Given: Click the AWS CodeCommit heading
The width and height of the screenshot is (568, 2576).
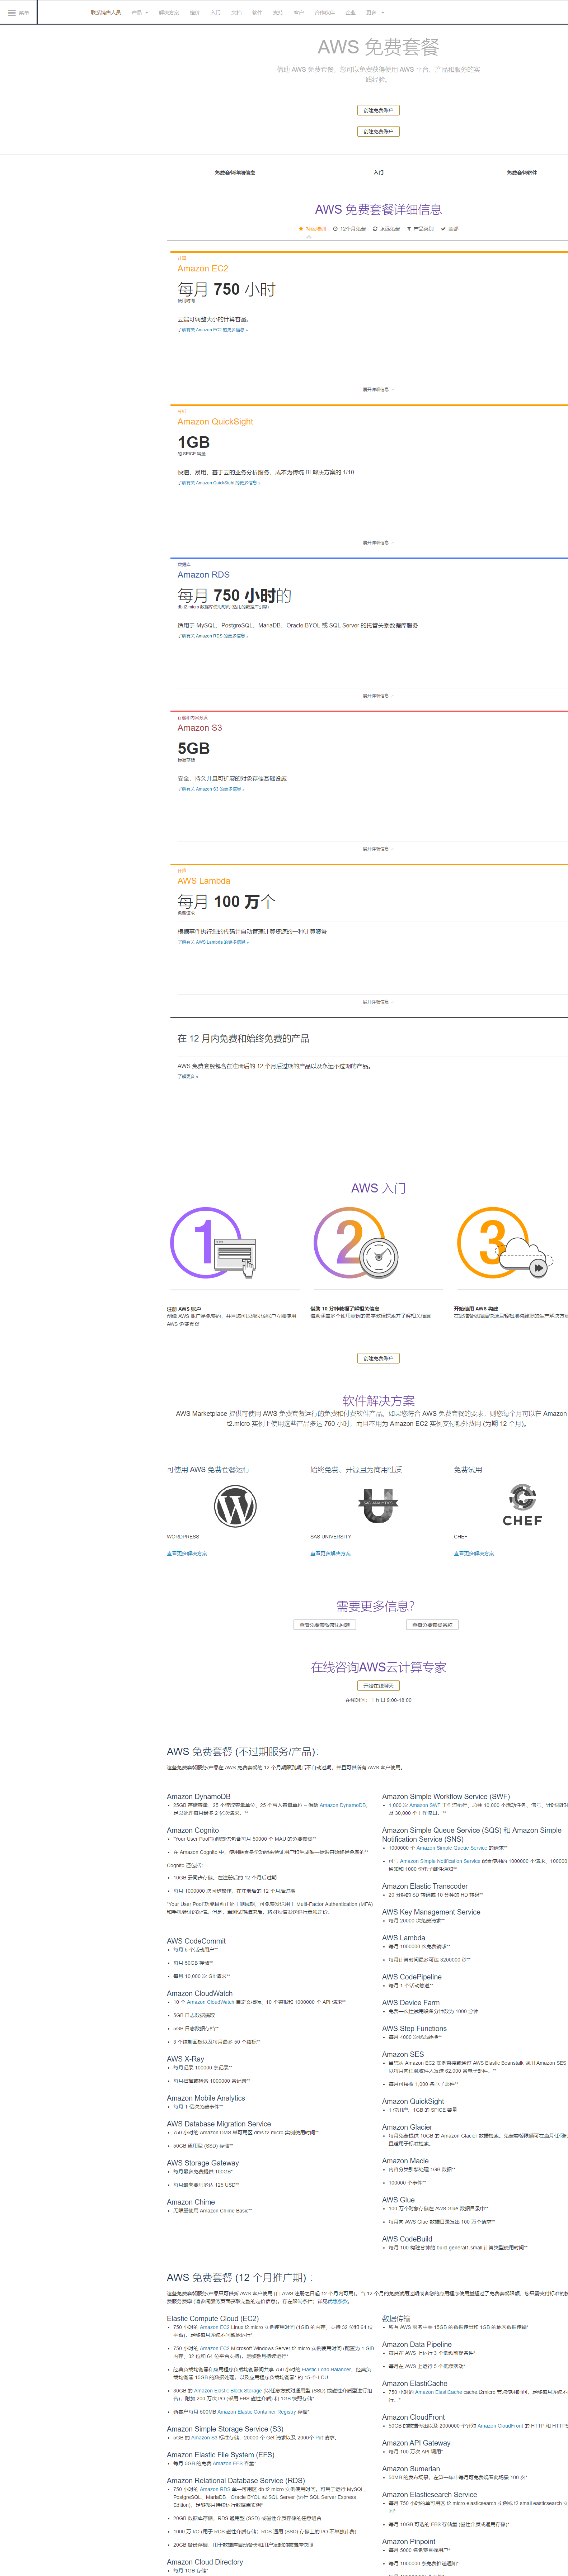Looking at the screenshot, I should point(196,1941).
